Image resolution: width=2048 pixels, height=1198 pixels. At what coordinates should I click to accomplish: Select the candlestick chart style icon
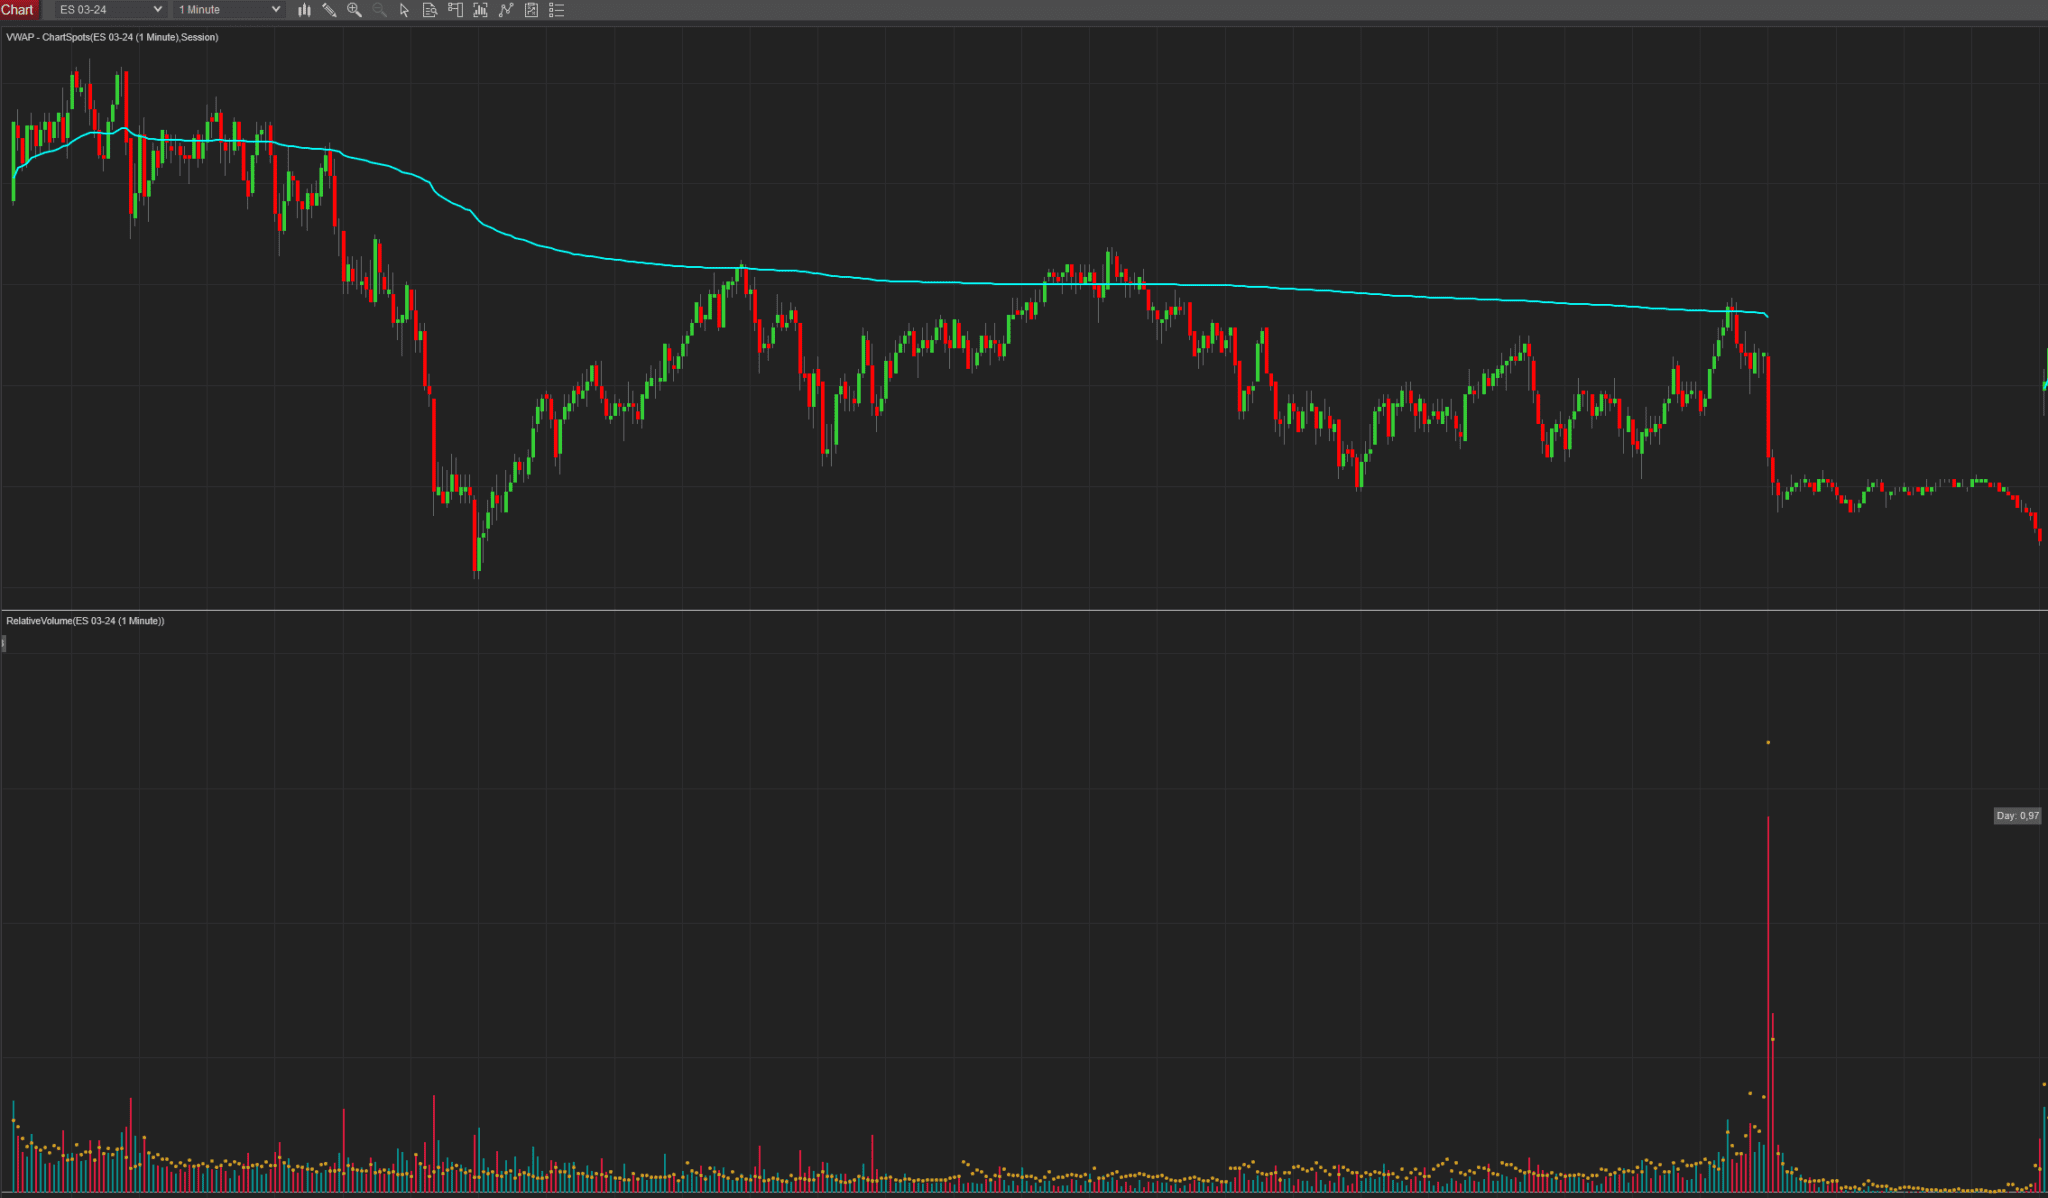pyautogui.click(x=305, y=9)
